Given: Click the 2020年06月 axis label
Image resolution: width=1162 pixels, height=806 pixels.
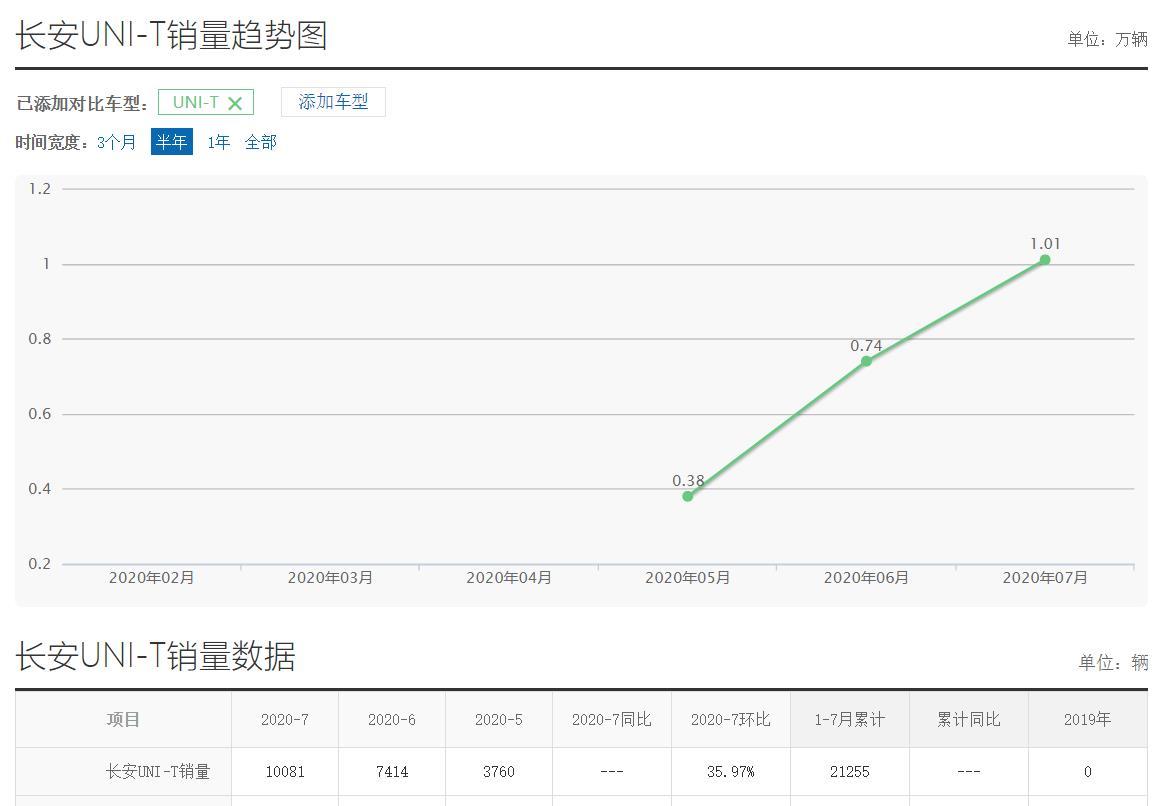Looking at the screenshot, I should 866,578.
